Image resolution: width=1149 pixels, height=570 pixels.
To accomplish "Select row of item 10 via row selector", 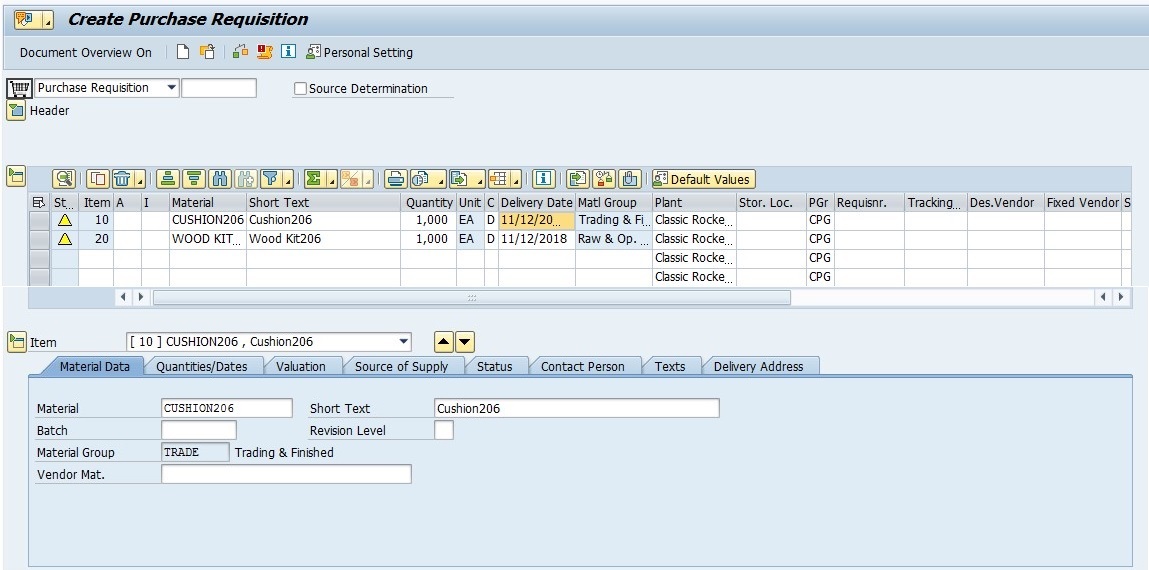I will point(39,220).
